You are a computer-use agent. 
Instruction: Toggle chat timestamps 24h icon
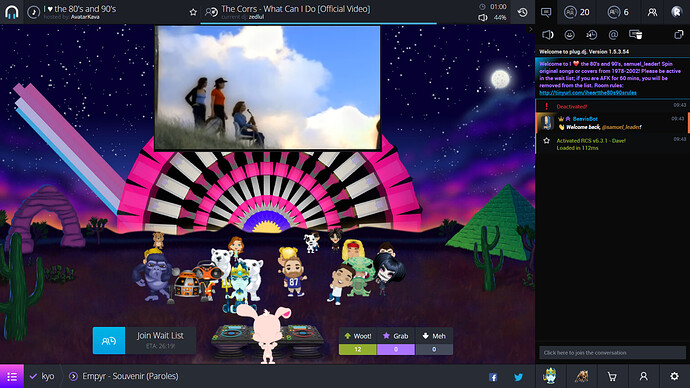(591, 35)
